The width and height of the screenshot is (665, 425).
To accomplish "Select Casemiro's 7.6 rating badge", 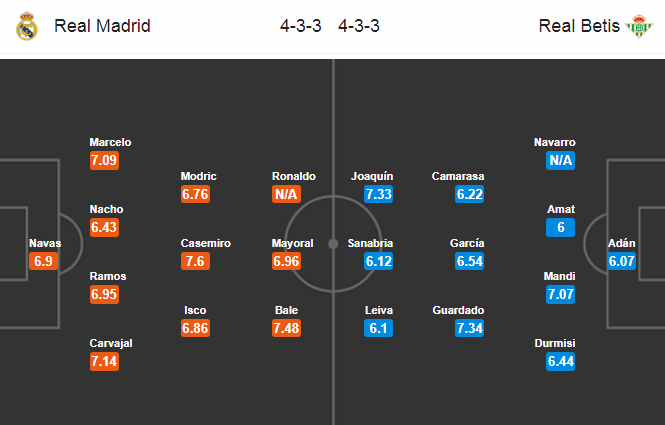I will (195, 261).
